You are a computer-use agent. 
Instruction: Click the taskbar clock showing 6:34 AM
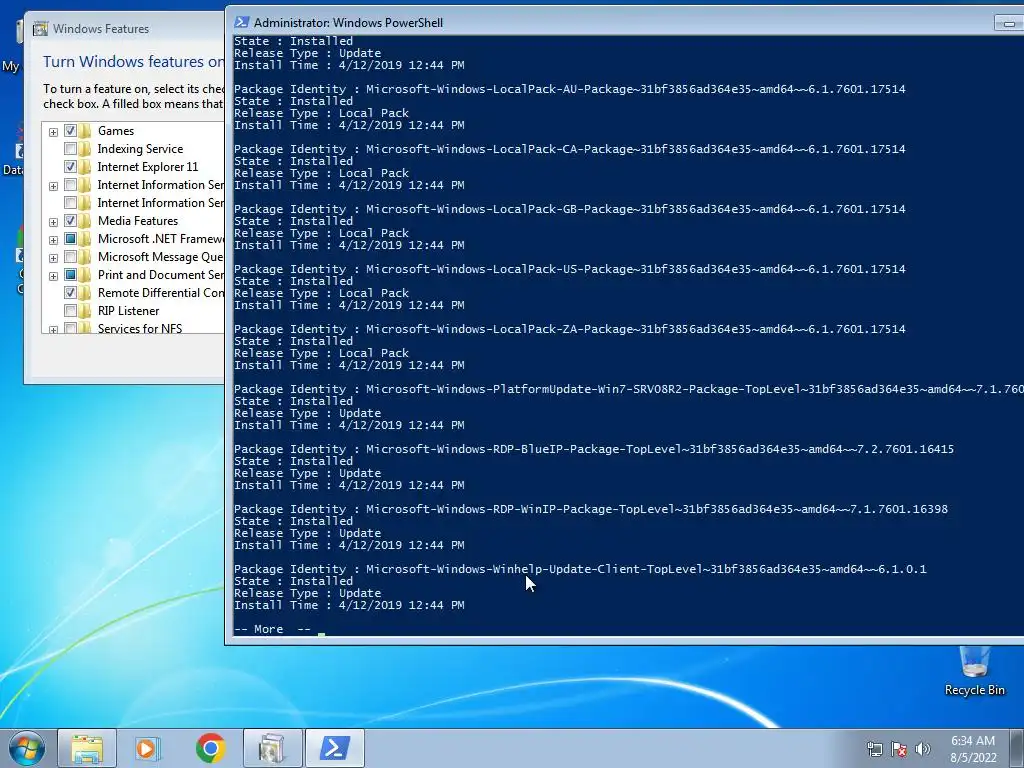pyautogui.click(x=973, y=749)
